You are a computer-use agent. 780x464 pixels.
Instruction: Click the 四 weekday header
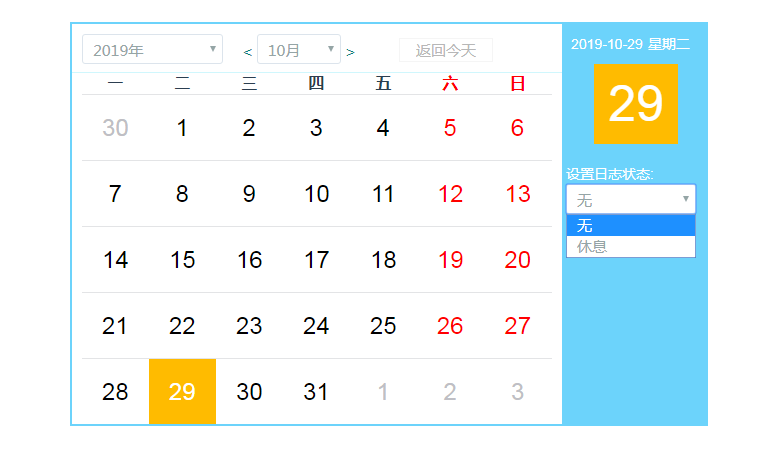(316, 83)
